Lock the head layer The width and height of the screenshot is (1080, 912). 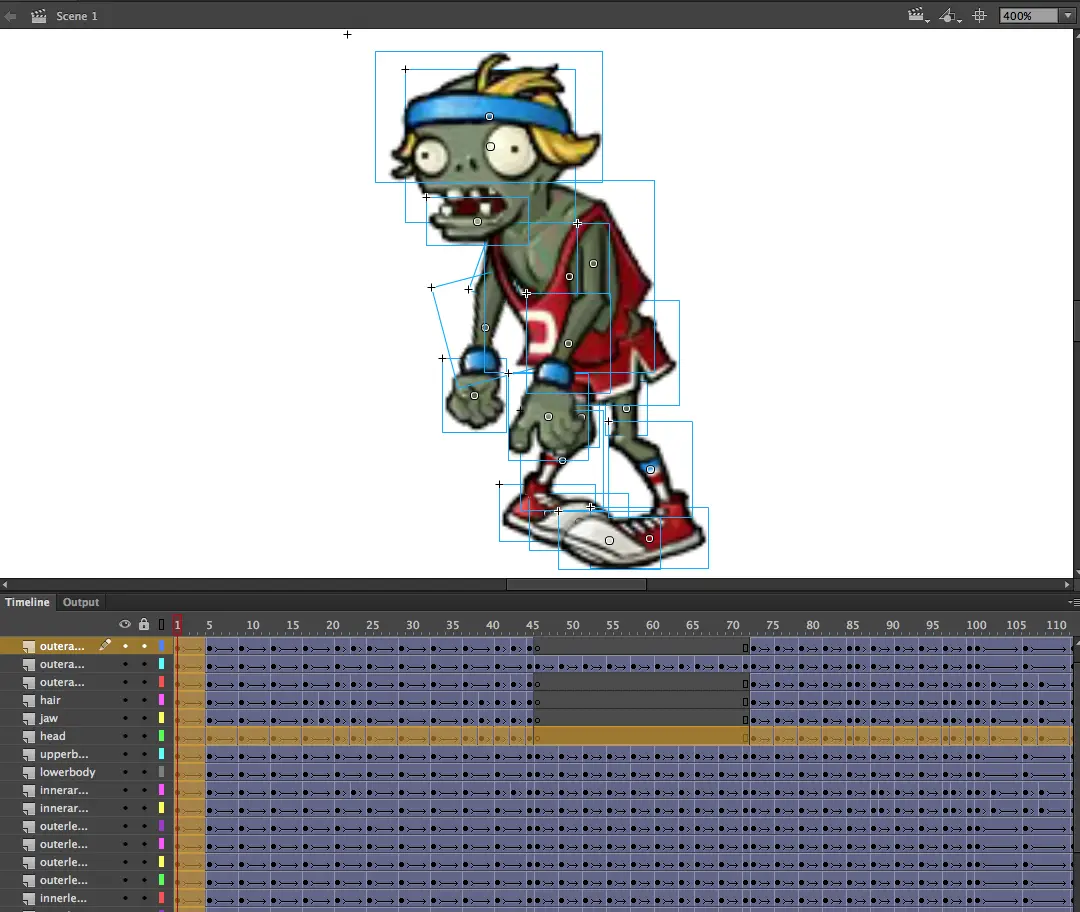tap(144, 736)
